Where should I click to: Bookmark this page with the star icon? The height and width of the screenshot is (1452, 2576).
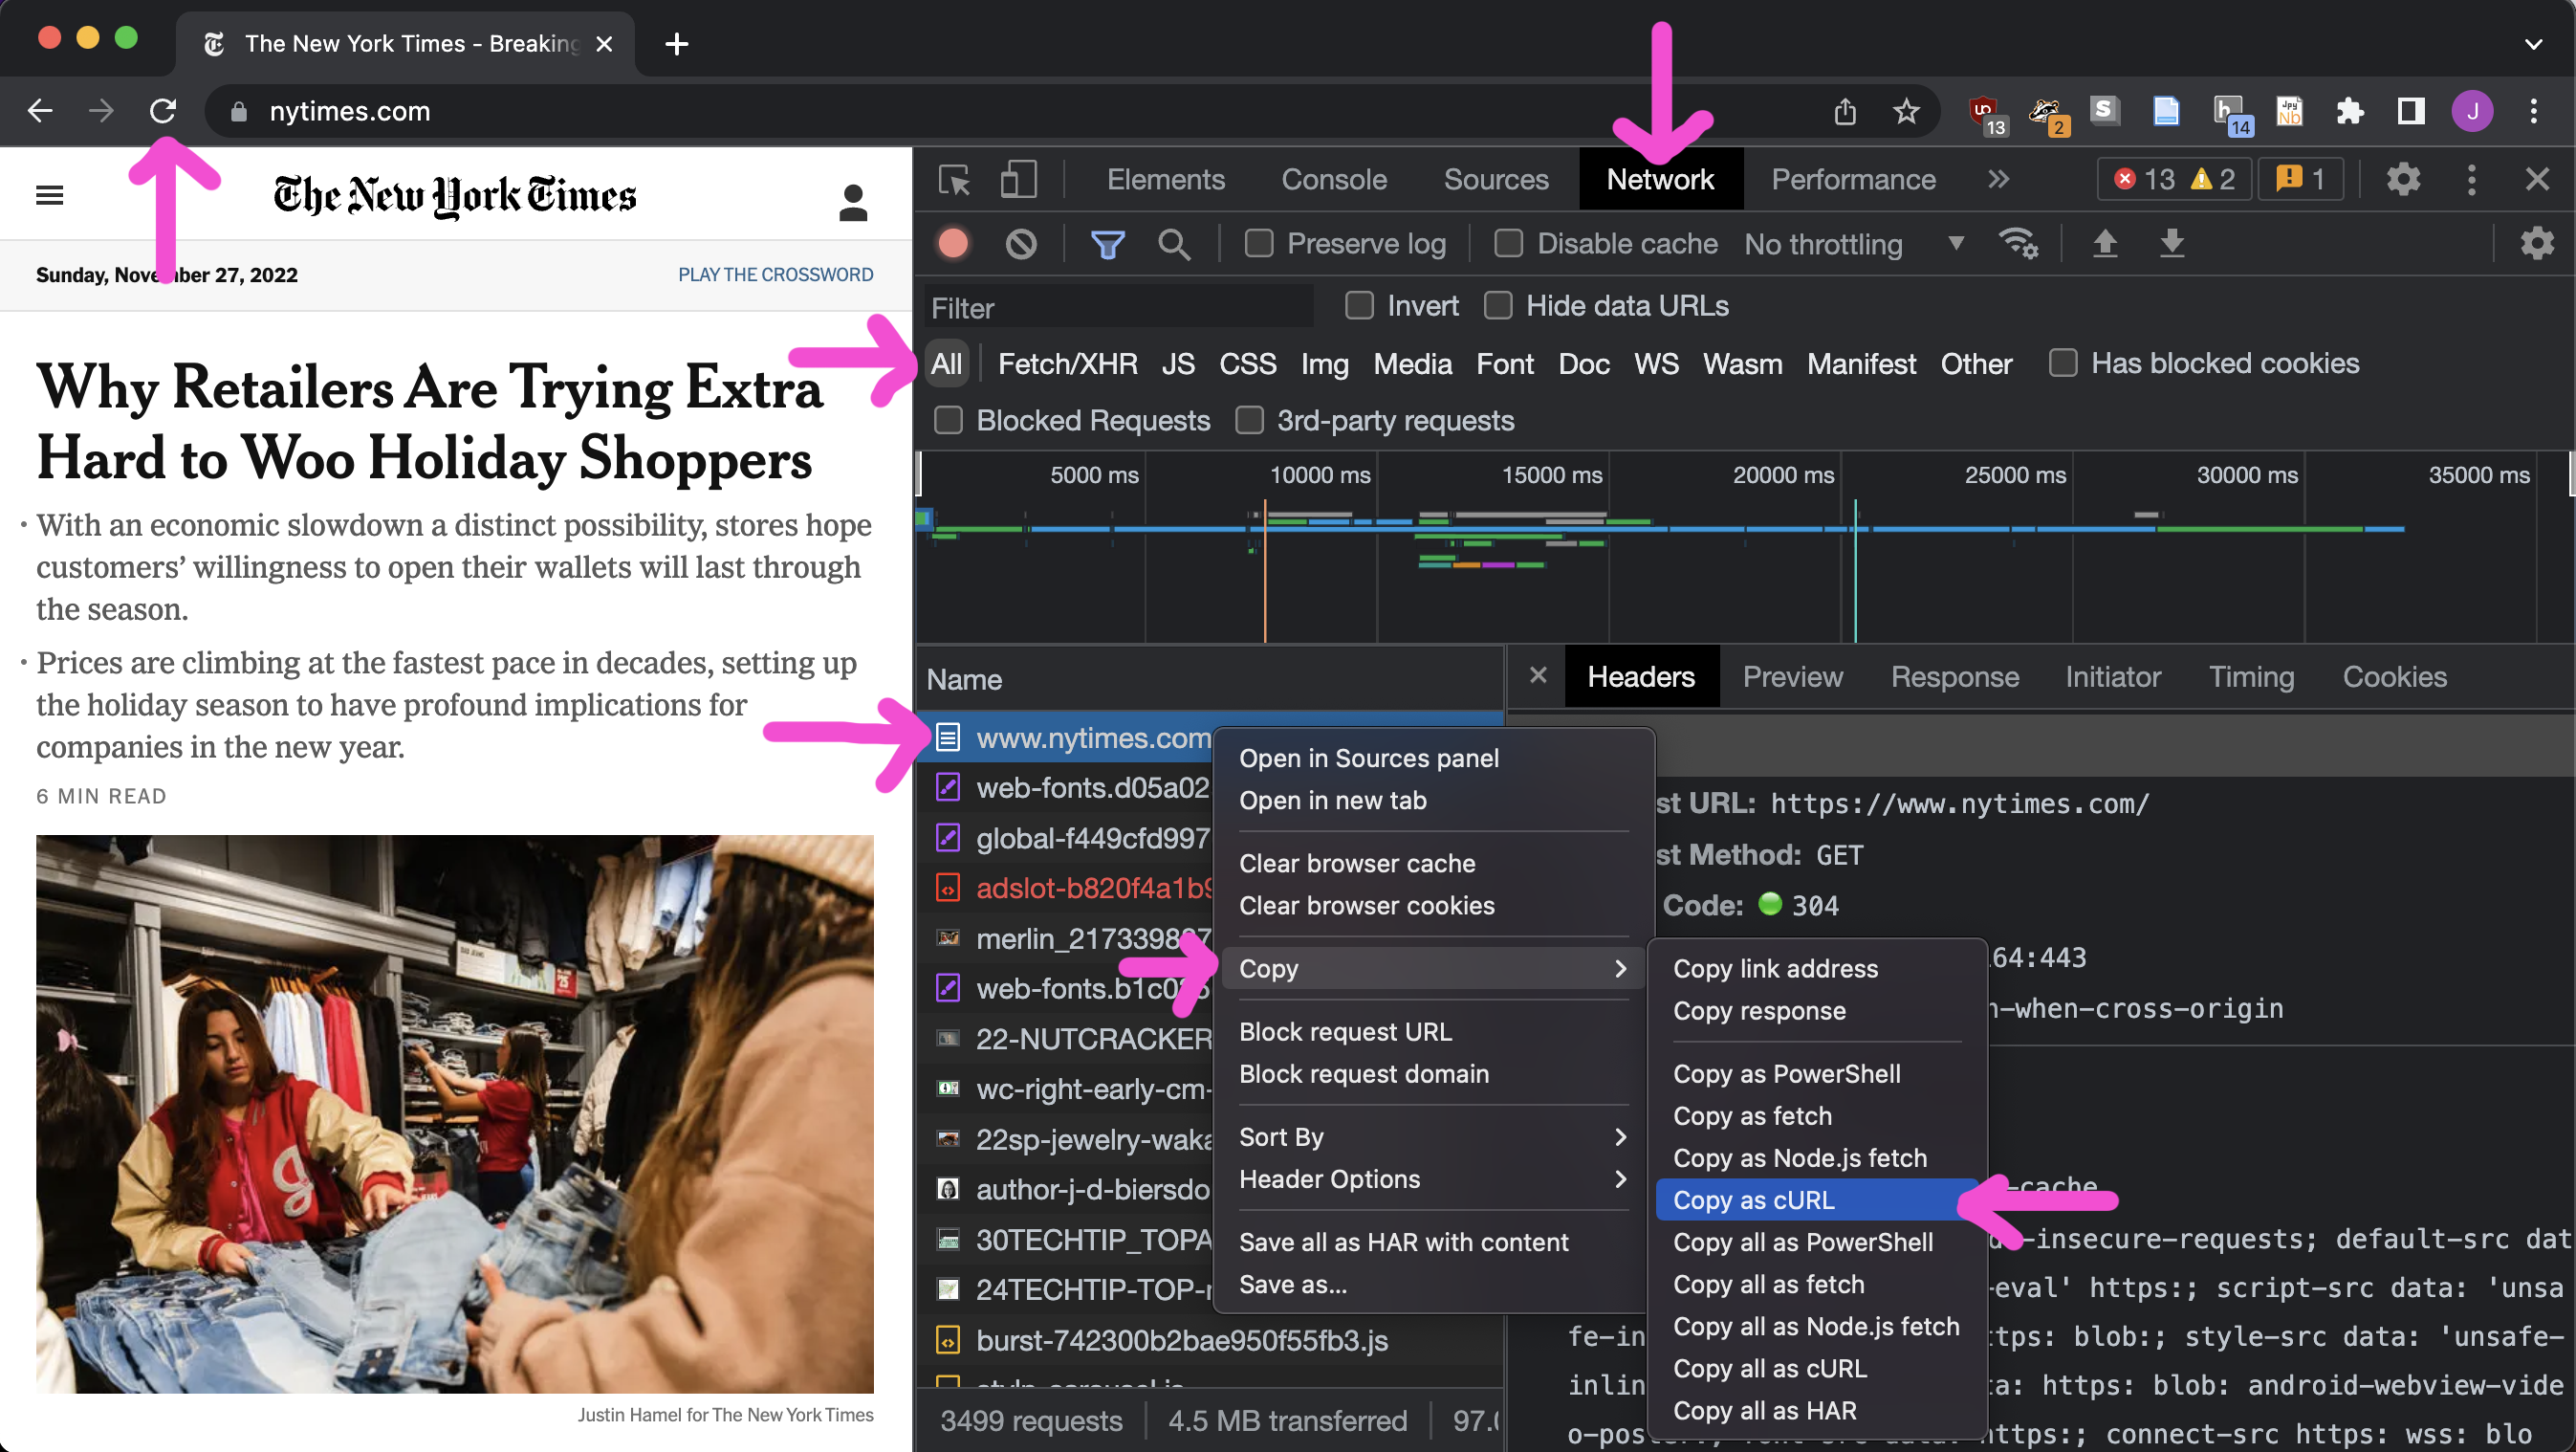(1907, 111)
